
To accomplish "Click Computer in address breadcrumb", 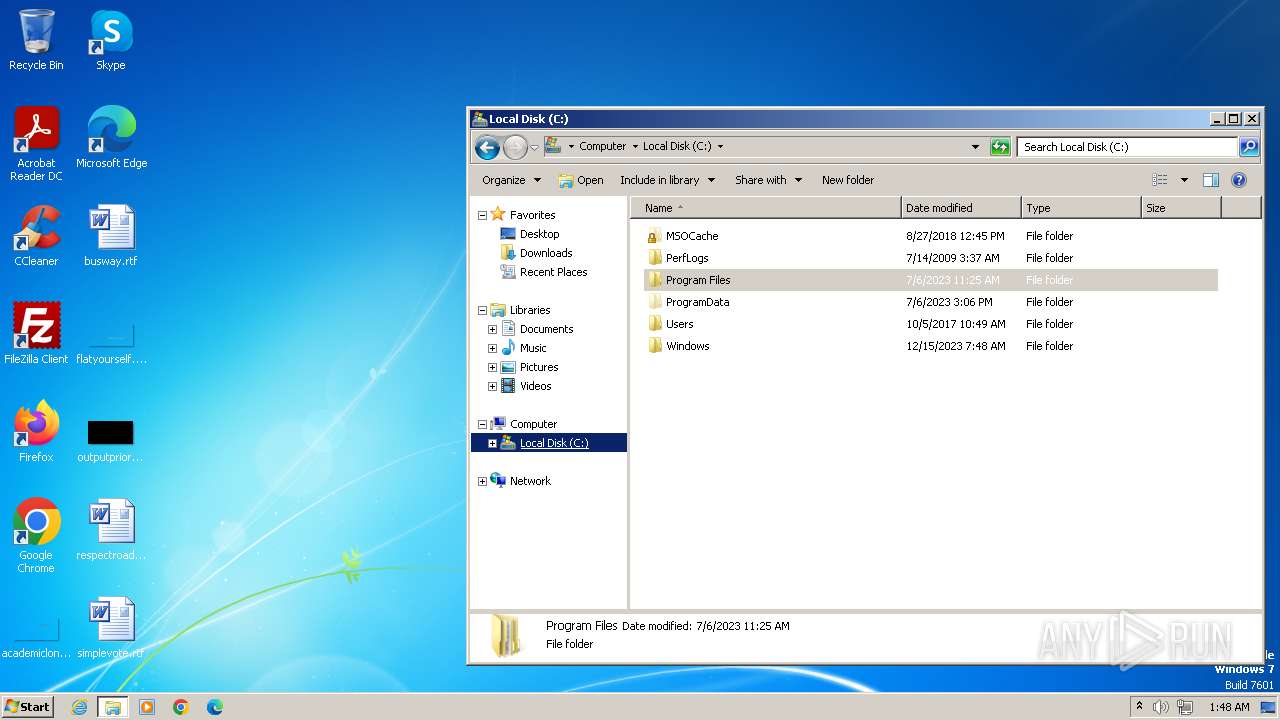I will click(603, 146).
